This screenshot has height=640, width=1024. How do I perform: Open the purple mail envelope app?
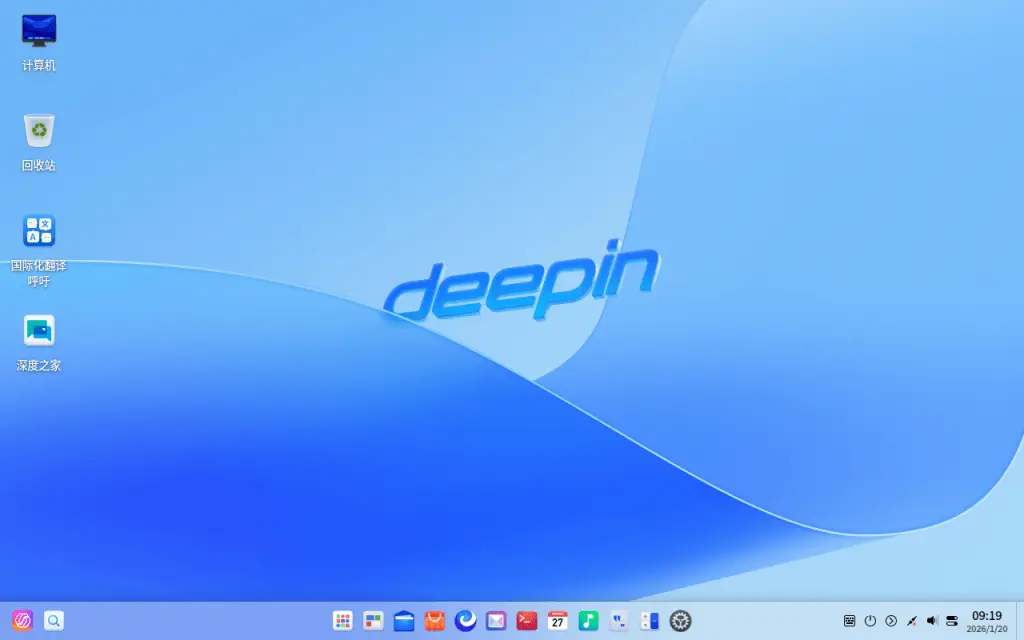[496, 621]
